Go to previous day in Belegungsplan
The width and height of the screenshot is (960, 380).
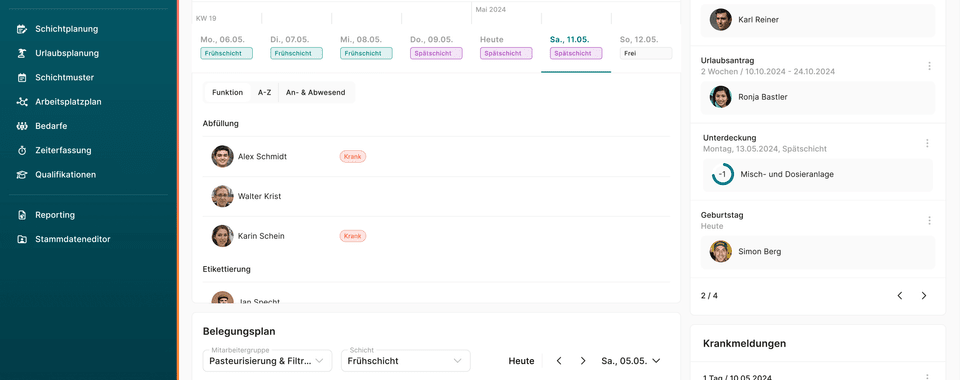coord(559,361)
